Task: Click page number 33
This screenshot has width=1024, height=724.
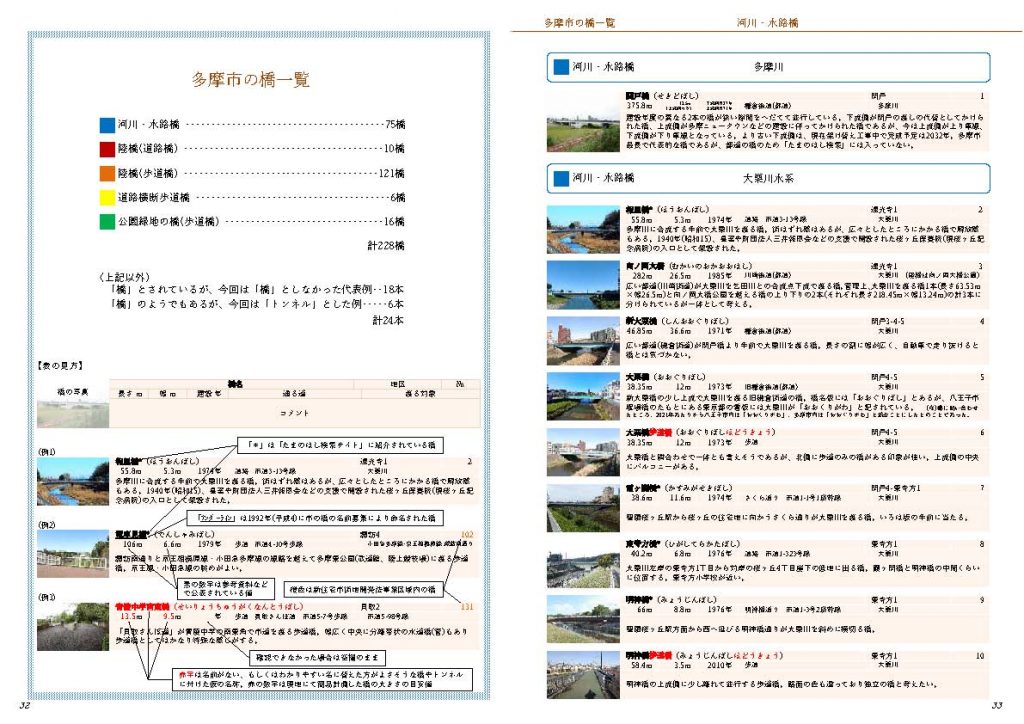Action: coord(997,706)
